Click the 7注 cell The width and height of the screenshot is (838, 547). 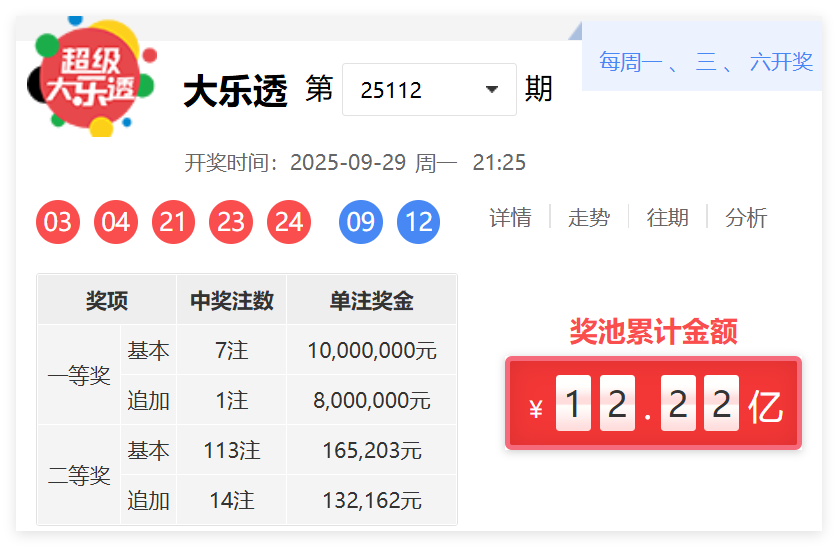tap(232, 350)
